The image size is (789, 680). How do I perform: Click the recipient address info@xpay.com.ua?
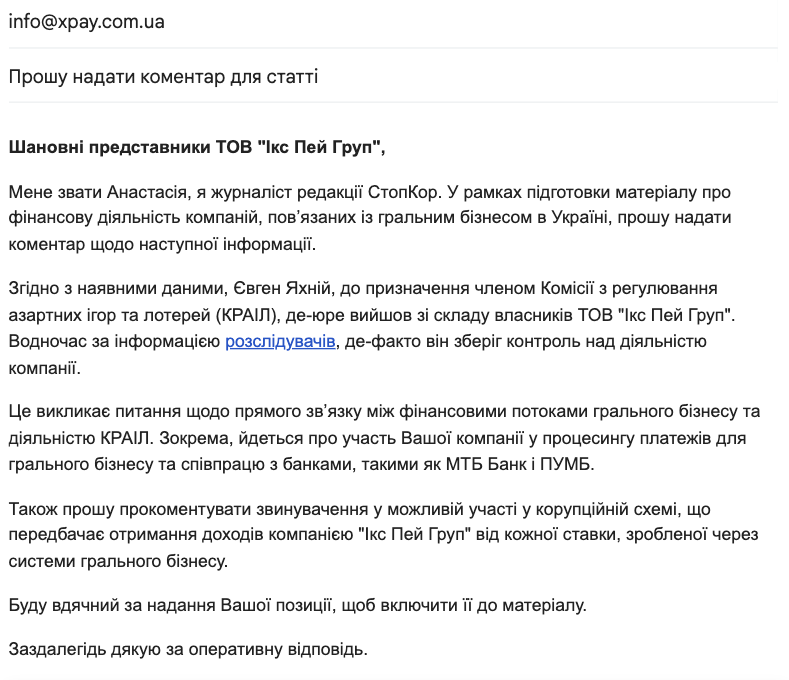(x=86, y=22)
